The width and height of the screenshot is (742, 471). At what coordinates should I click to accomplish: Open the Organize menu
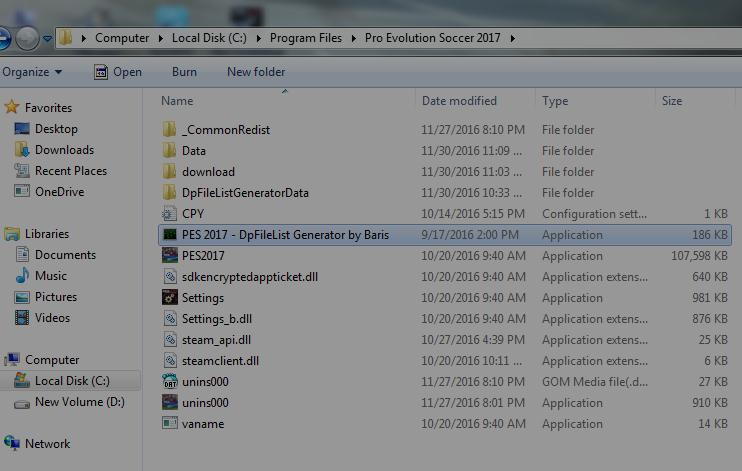tap(32, 72)
